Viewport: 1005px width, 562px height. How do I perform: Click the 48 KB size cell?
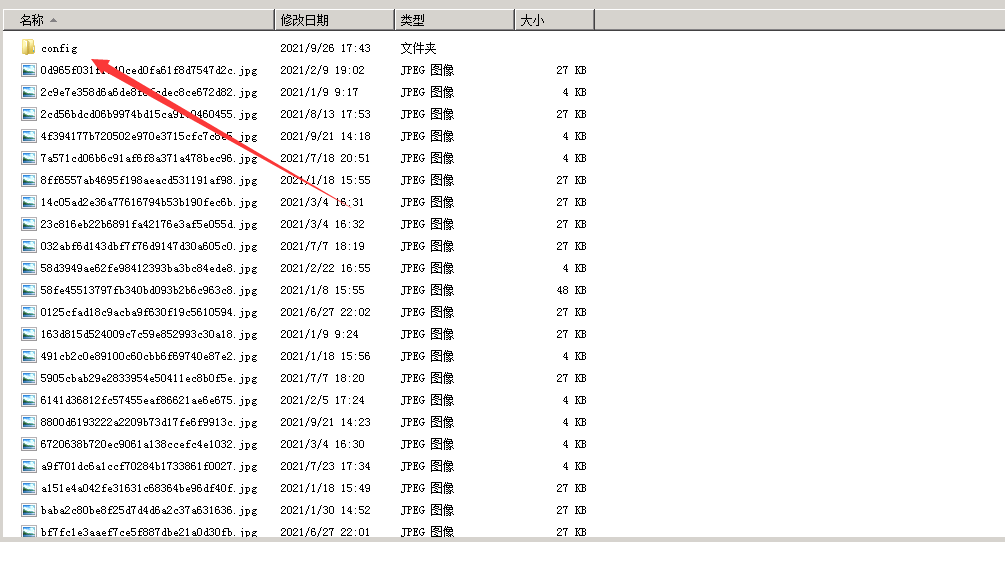coord(571,290)
